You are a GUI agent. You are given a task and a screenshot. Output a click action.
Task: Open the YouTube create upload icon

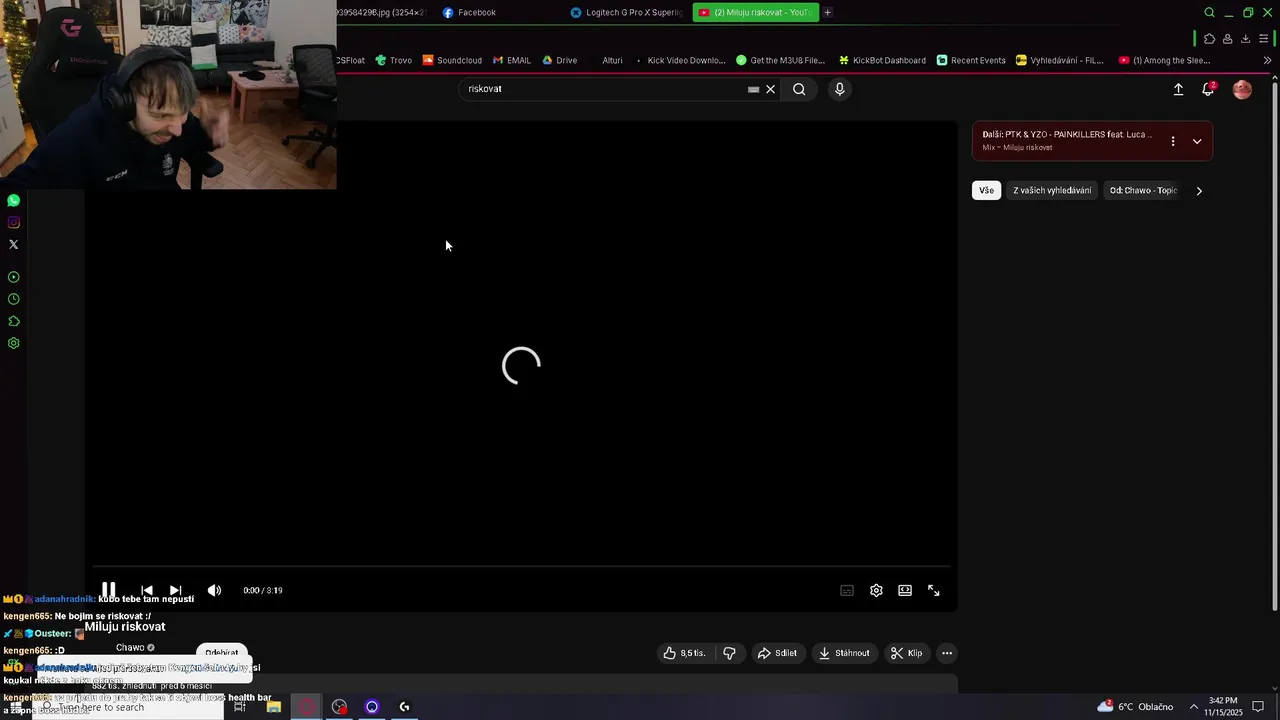tap(1178, 89)
